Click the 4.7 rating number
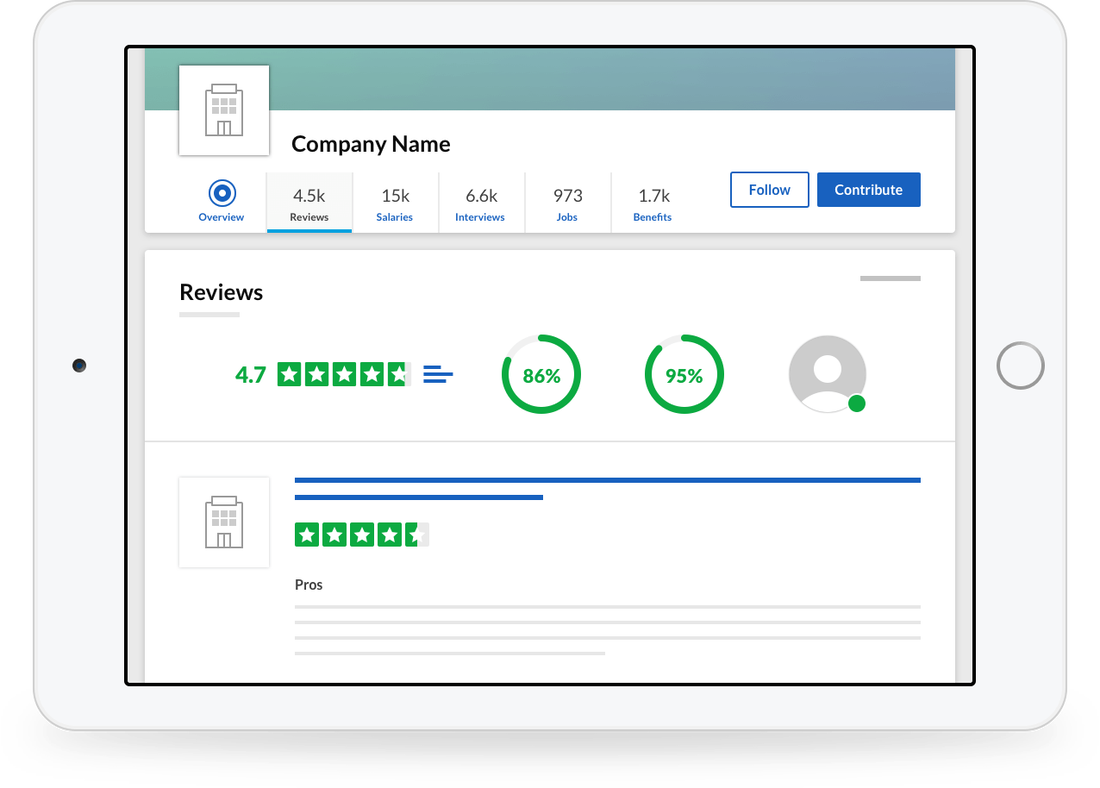This screenshot has height=788, width=1100. [x=250, y=375]
